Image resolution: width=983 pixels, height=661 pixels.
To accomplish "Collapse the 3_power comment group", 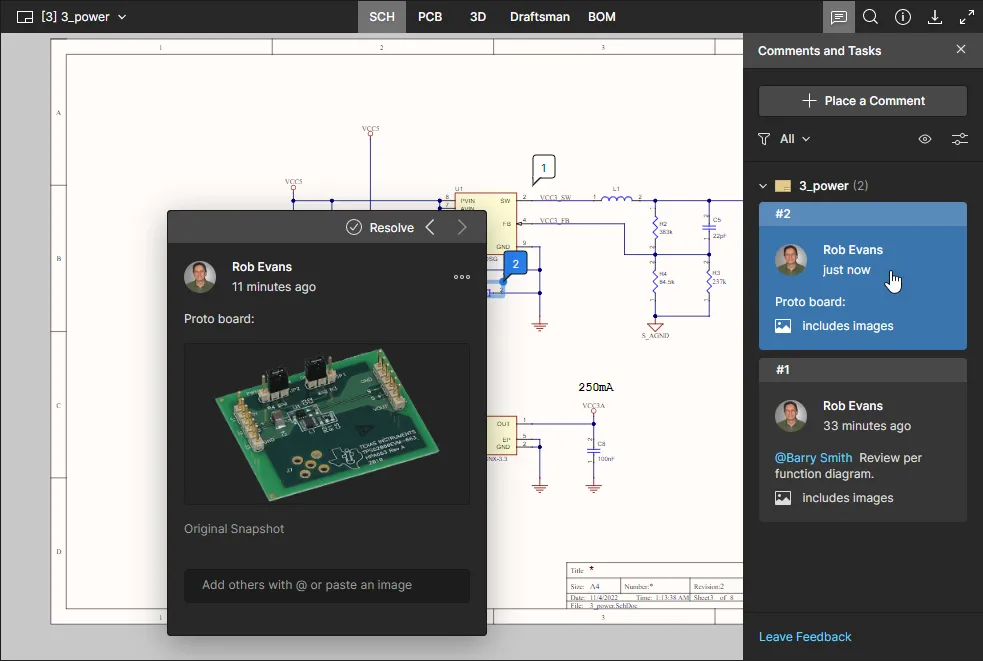I will click(x=764, y=186).
